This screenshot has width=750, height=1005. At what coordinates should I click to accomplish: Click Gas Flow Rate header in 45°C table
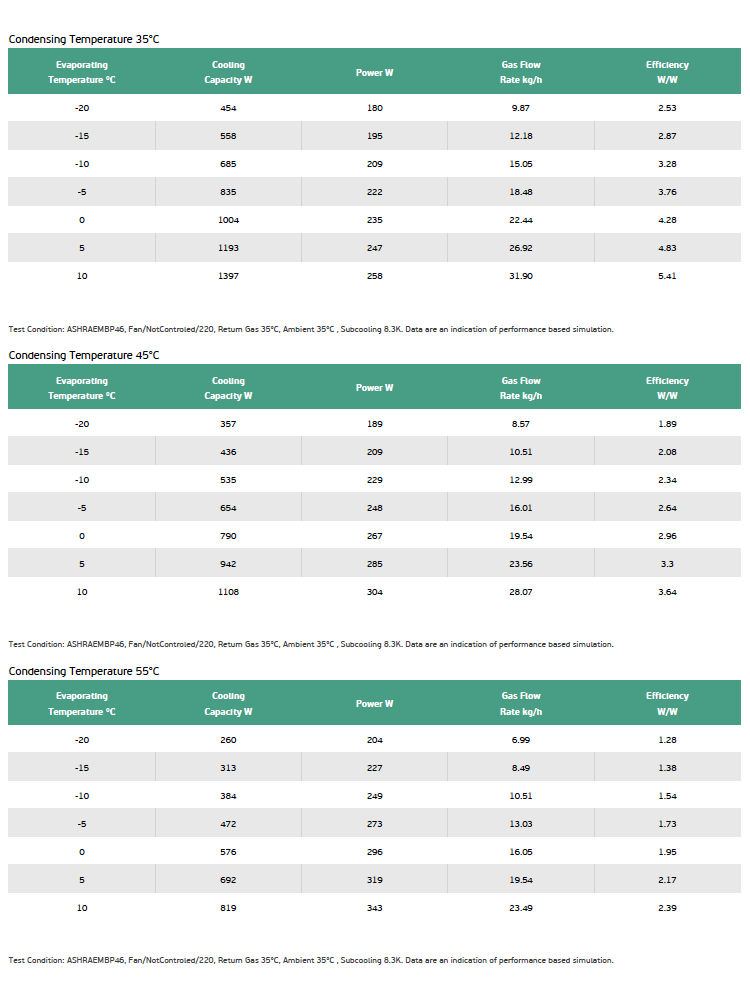point(521,388)
